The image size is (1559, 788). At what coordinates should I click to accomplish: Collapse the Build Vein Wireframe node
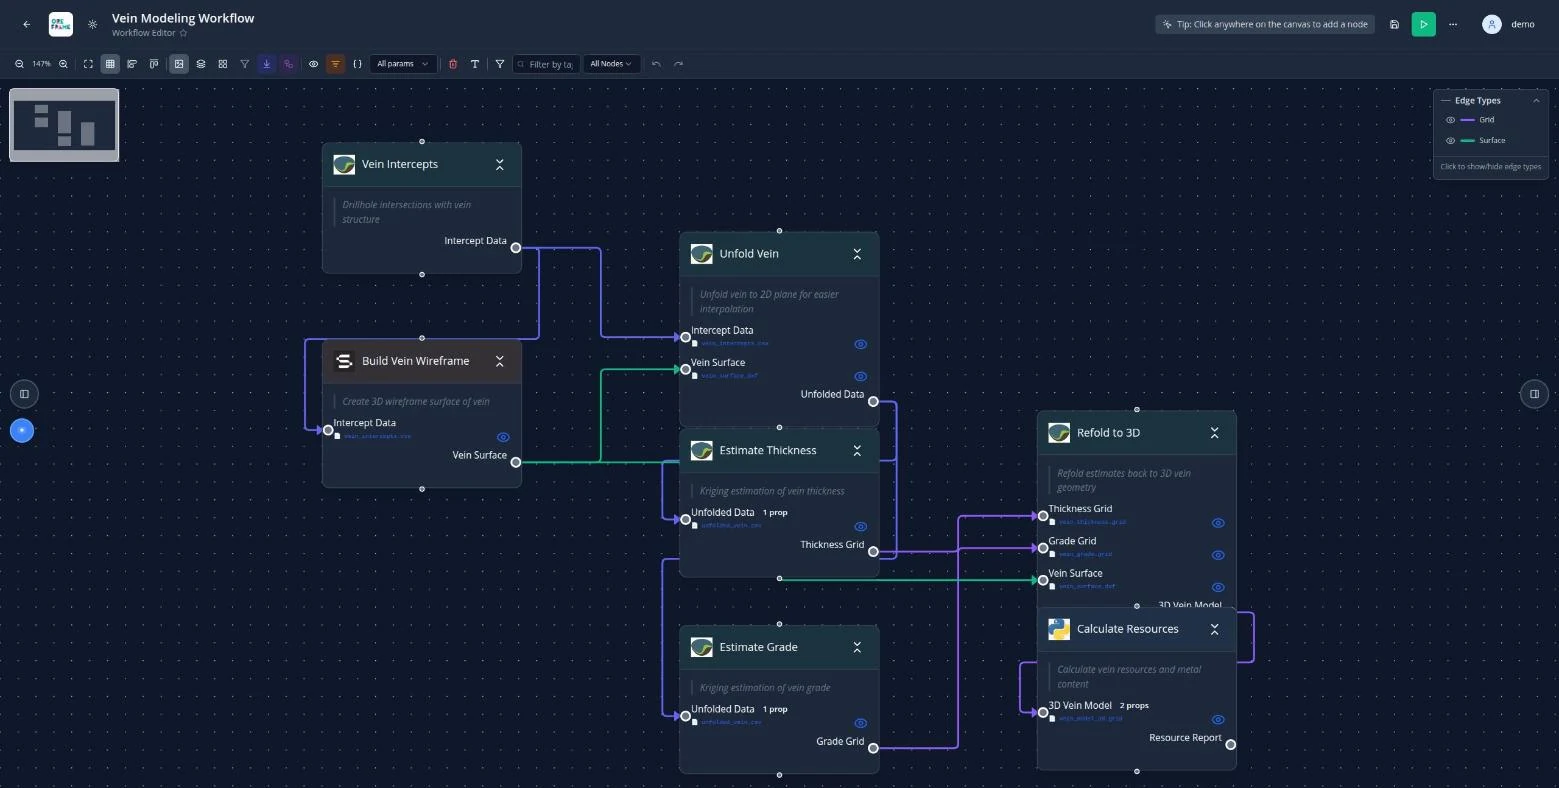coord(500,361)
